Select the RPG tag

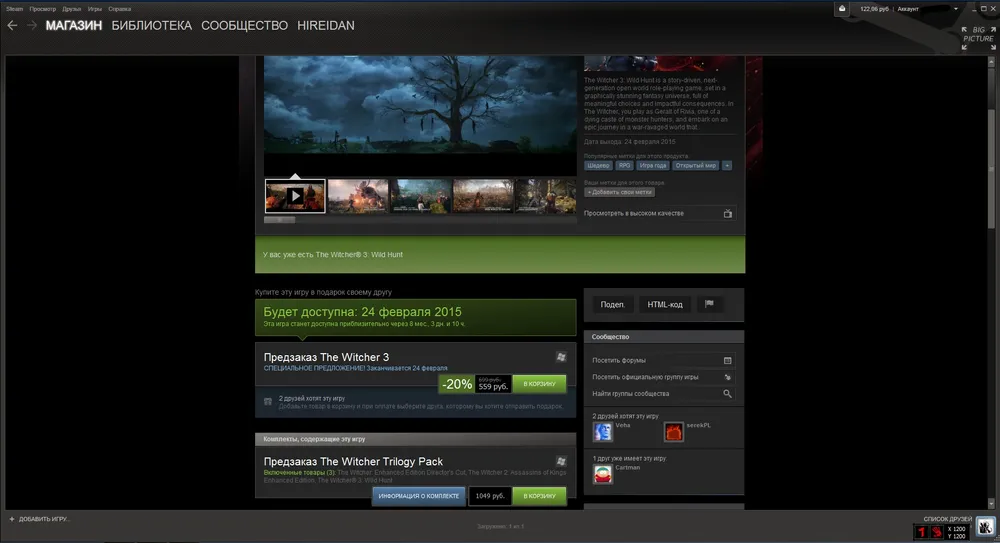pos(624,165)
